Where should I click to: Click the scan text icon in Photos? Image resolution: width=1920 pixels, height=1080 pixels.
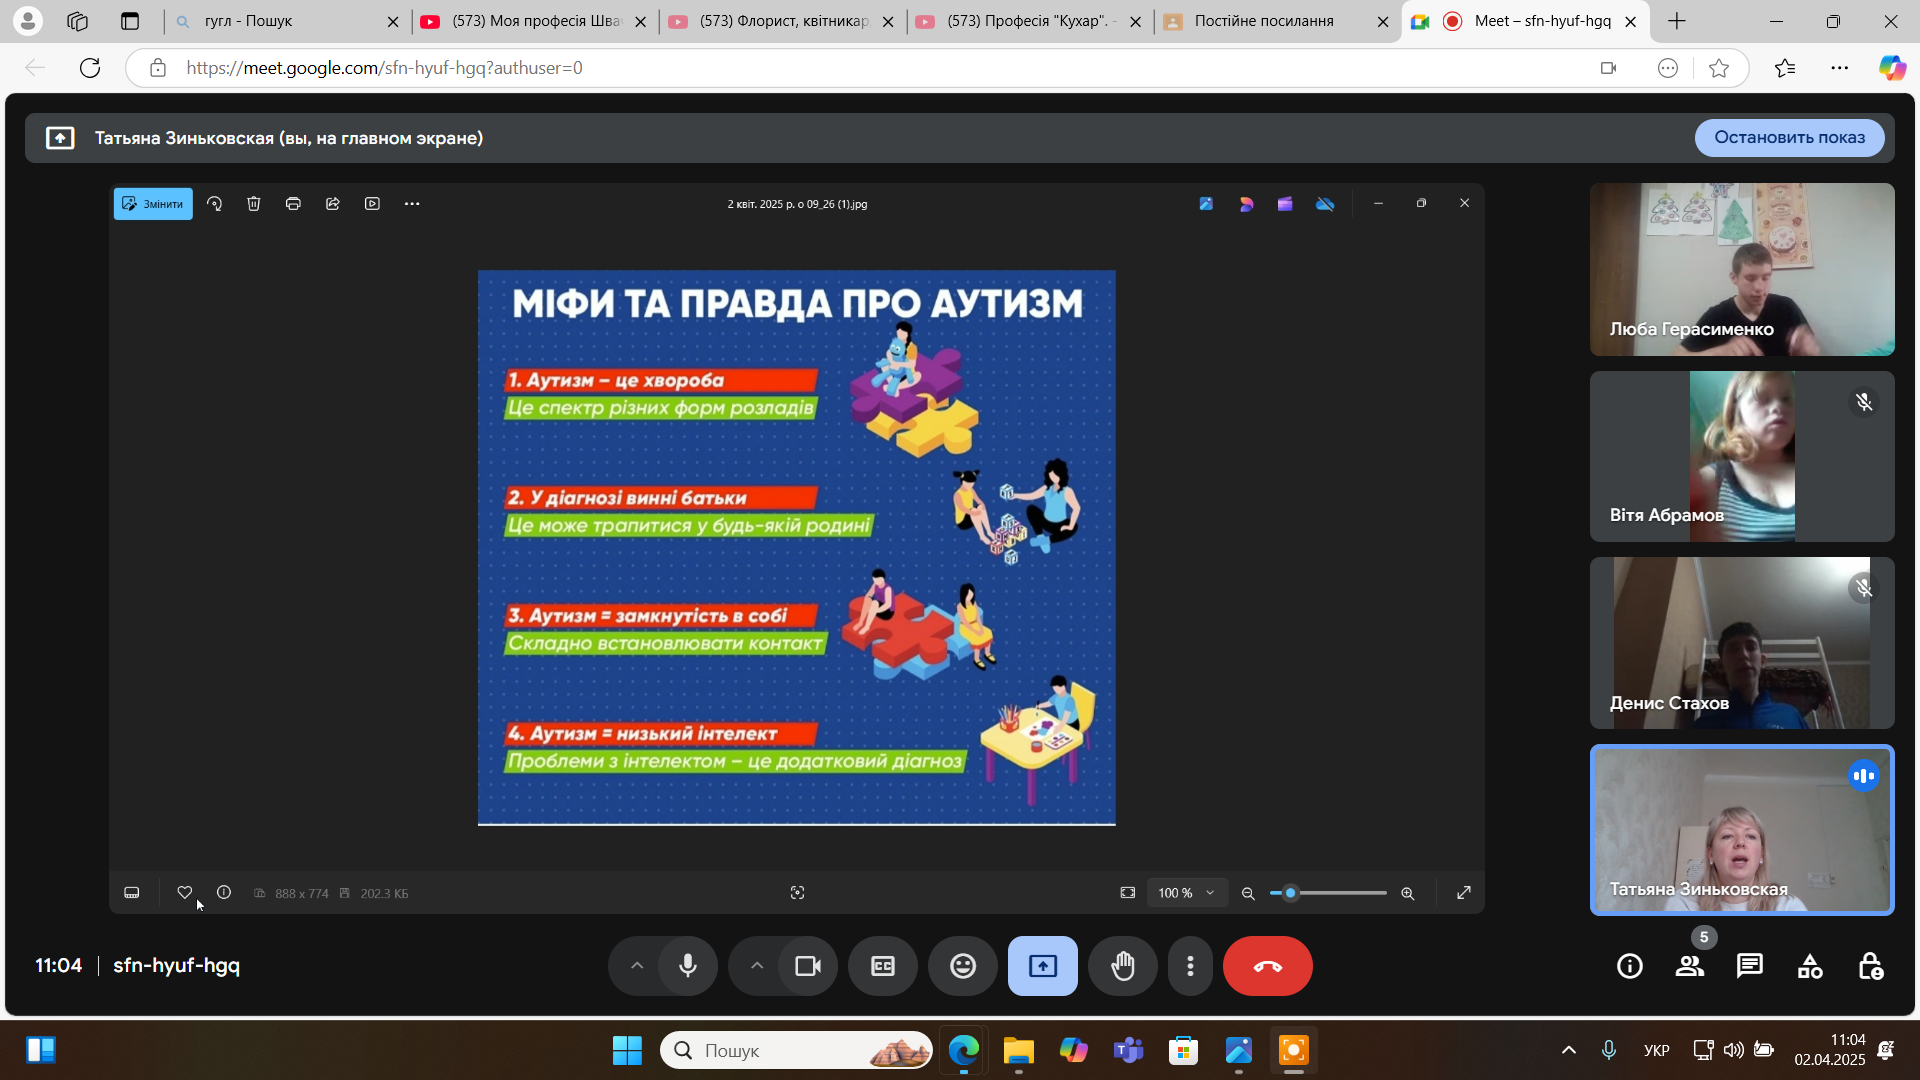point(797,893)
